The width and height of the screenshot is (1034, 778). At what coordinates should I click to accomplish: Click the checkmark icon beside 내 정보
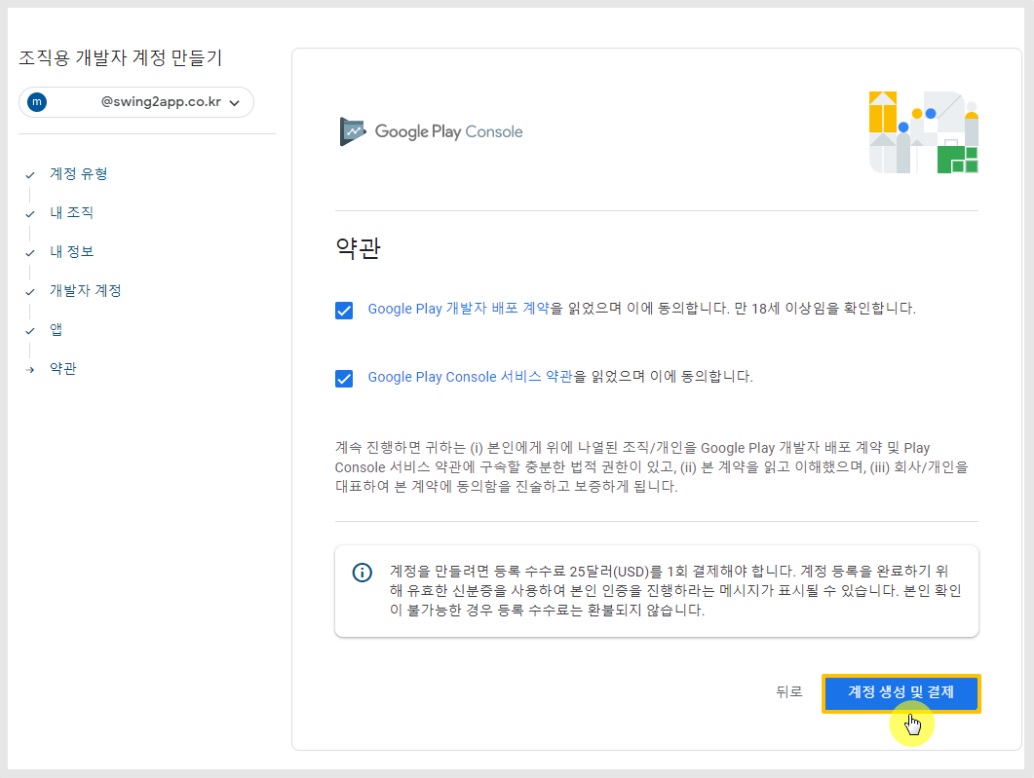pos(30,253)
